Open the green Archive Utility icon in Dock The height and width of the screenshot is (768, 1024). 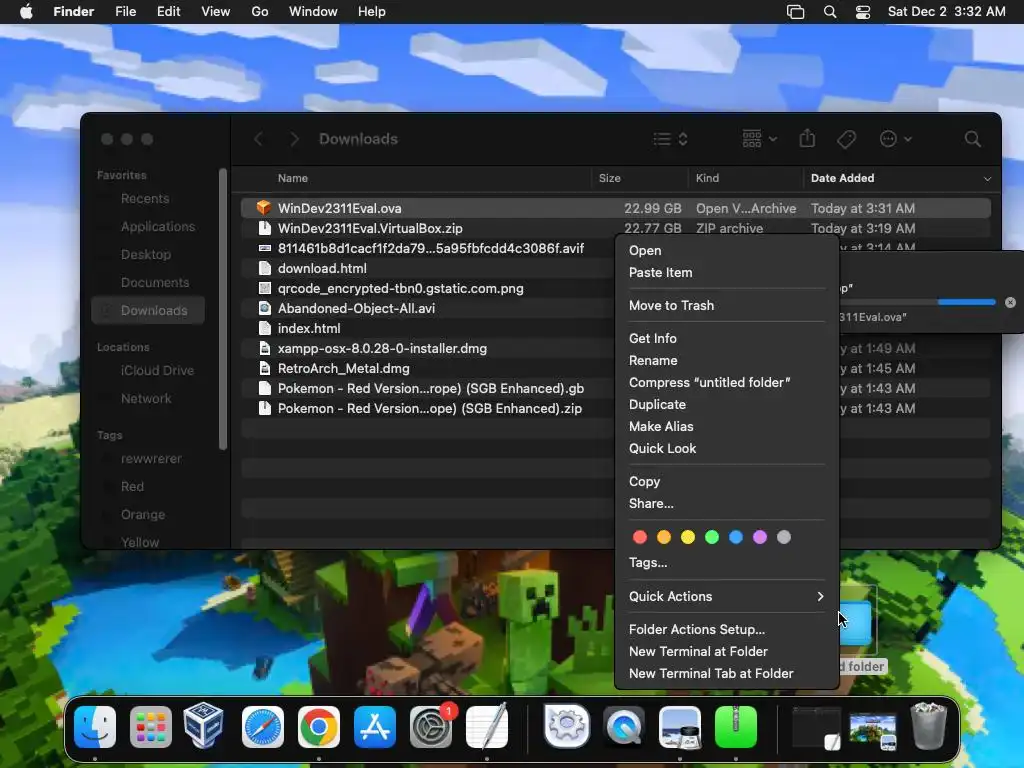[736, 727]
